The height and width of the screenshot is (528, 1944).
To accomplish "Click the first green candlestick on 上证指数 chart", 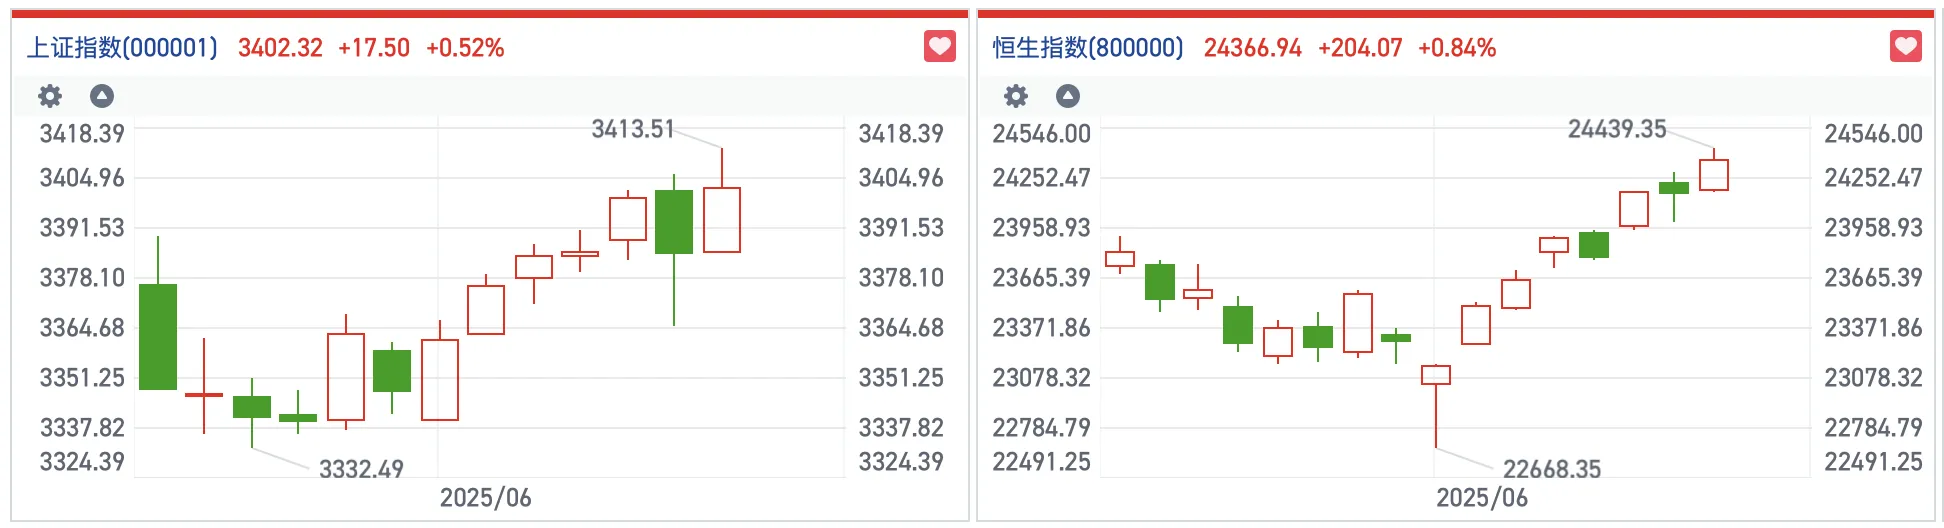I will click(x=158, y=336).
